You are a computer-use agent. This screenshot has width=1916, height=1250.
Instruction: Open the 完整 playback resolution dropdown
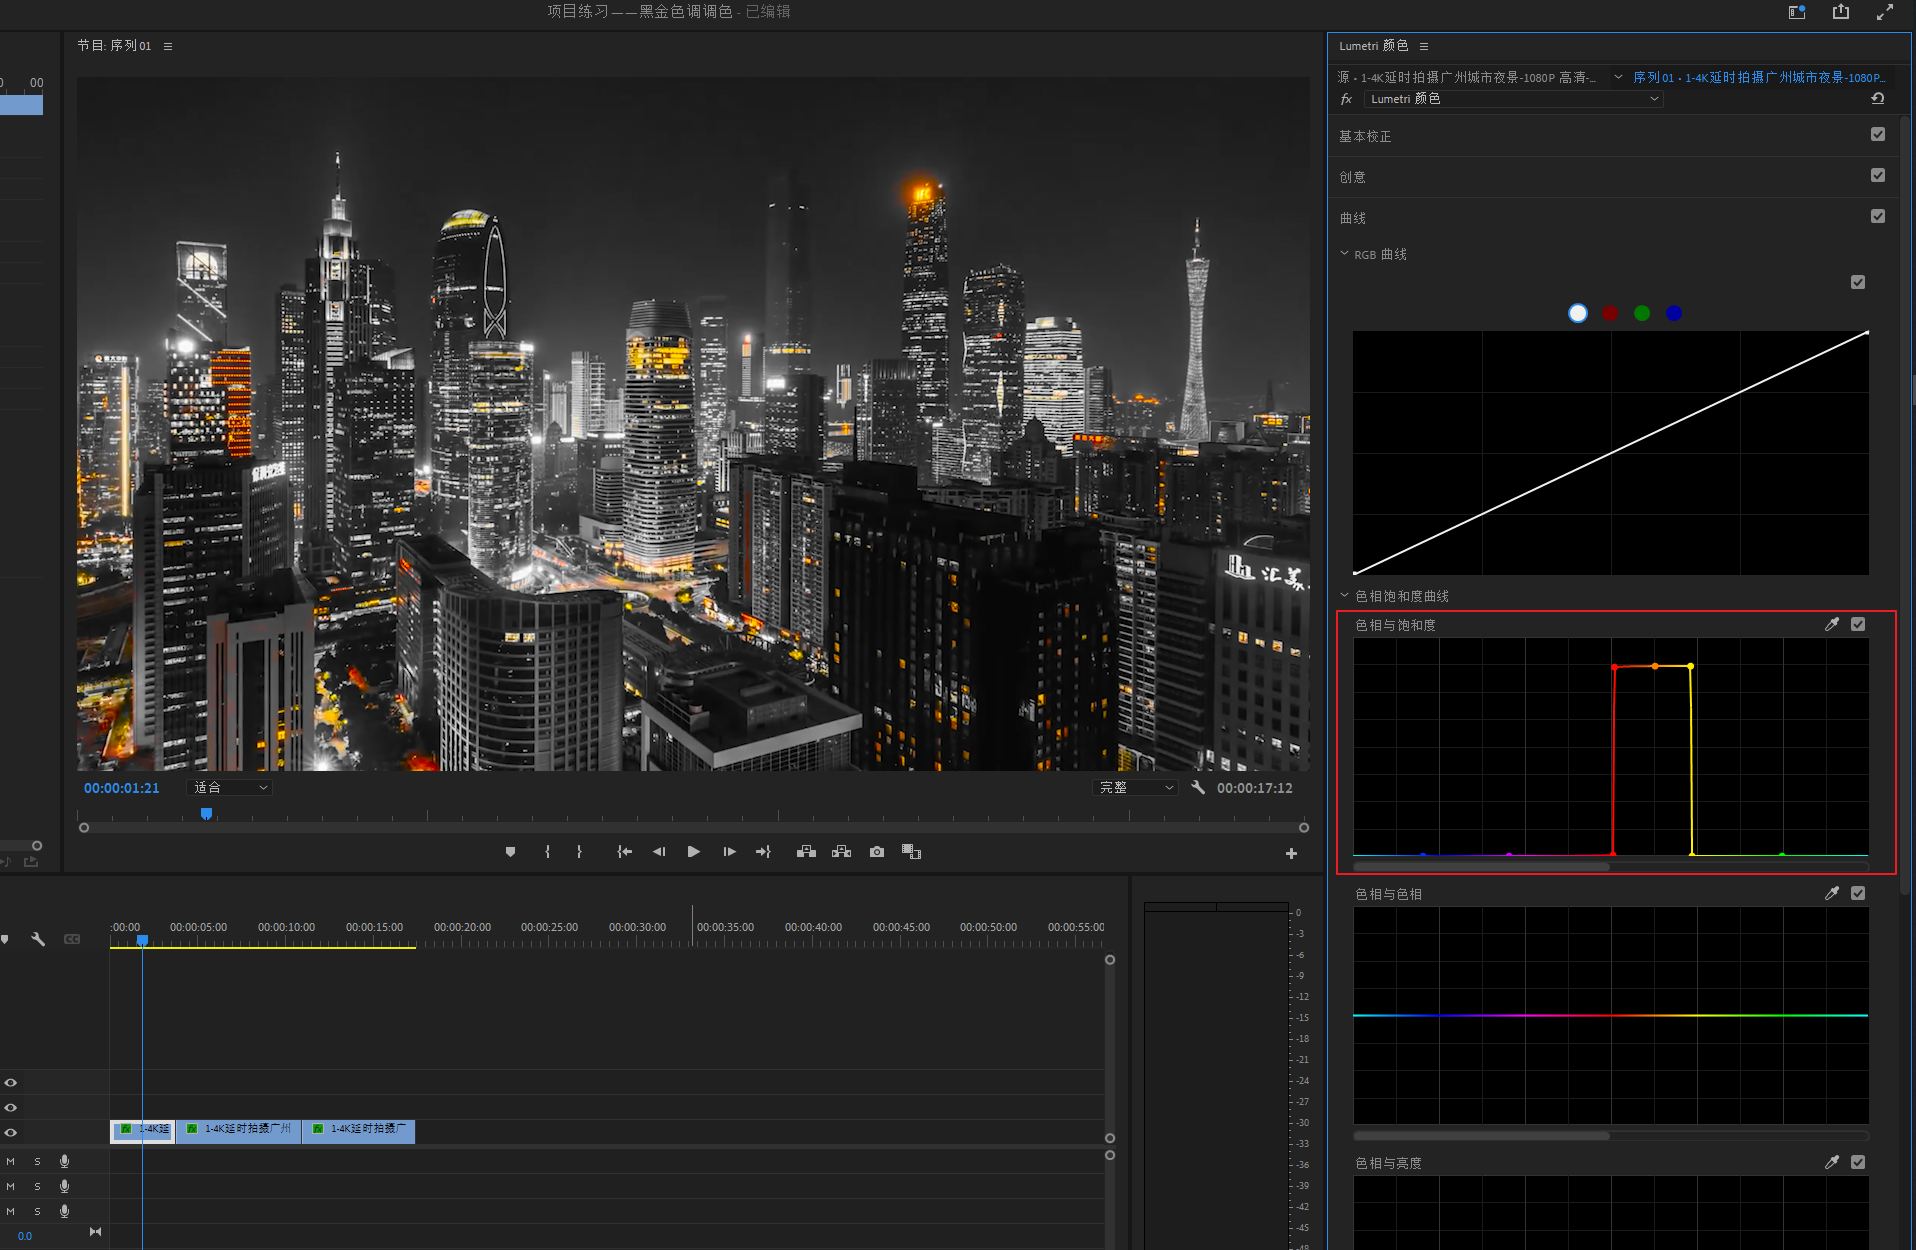pyautogui.click(x=1136, y=788)
